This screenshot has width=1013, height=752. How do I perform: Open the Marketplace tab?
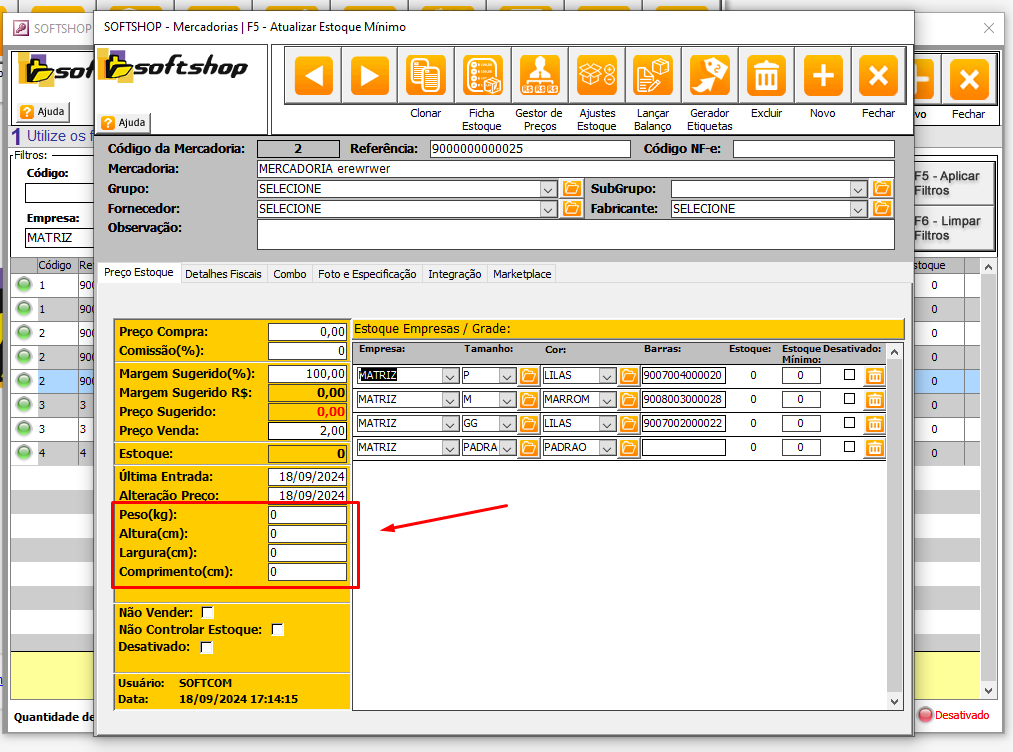pos(521,274)
